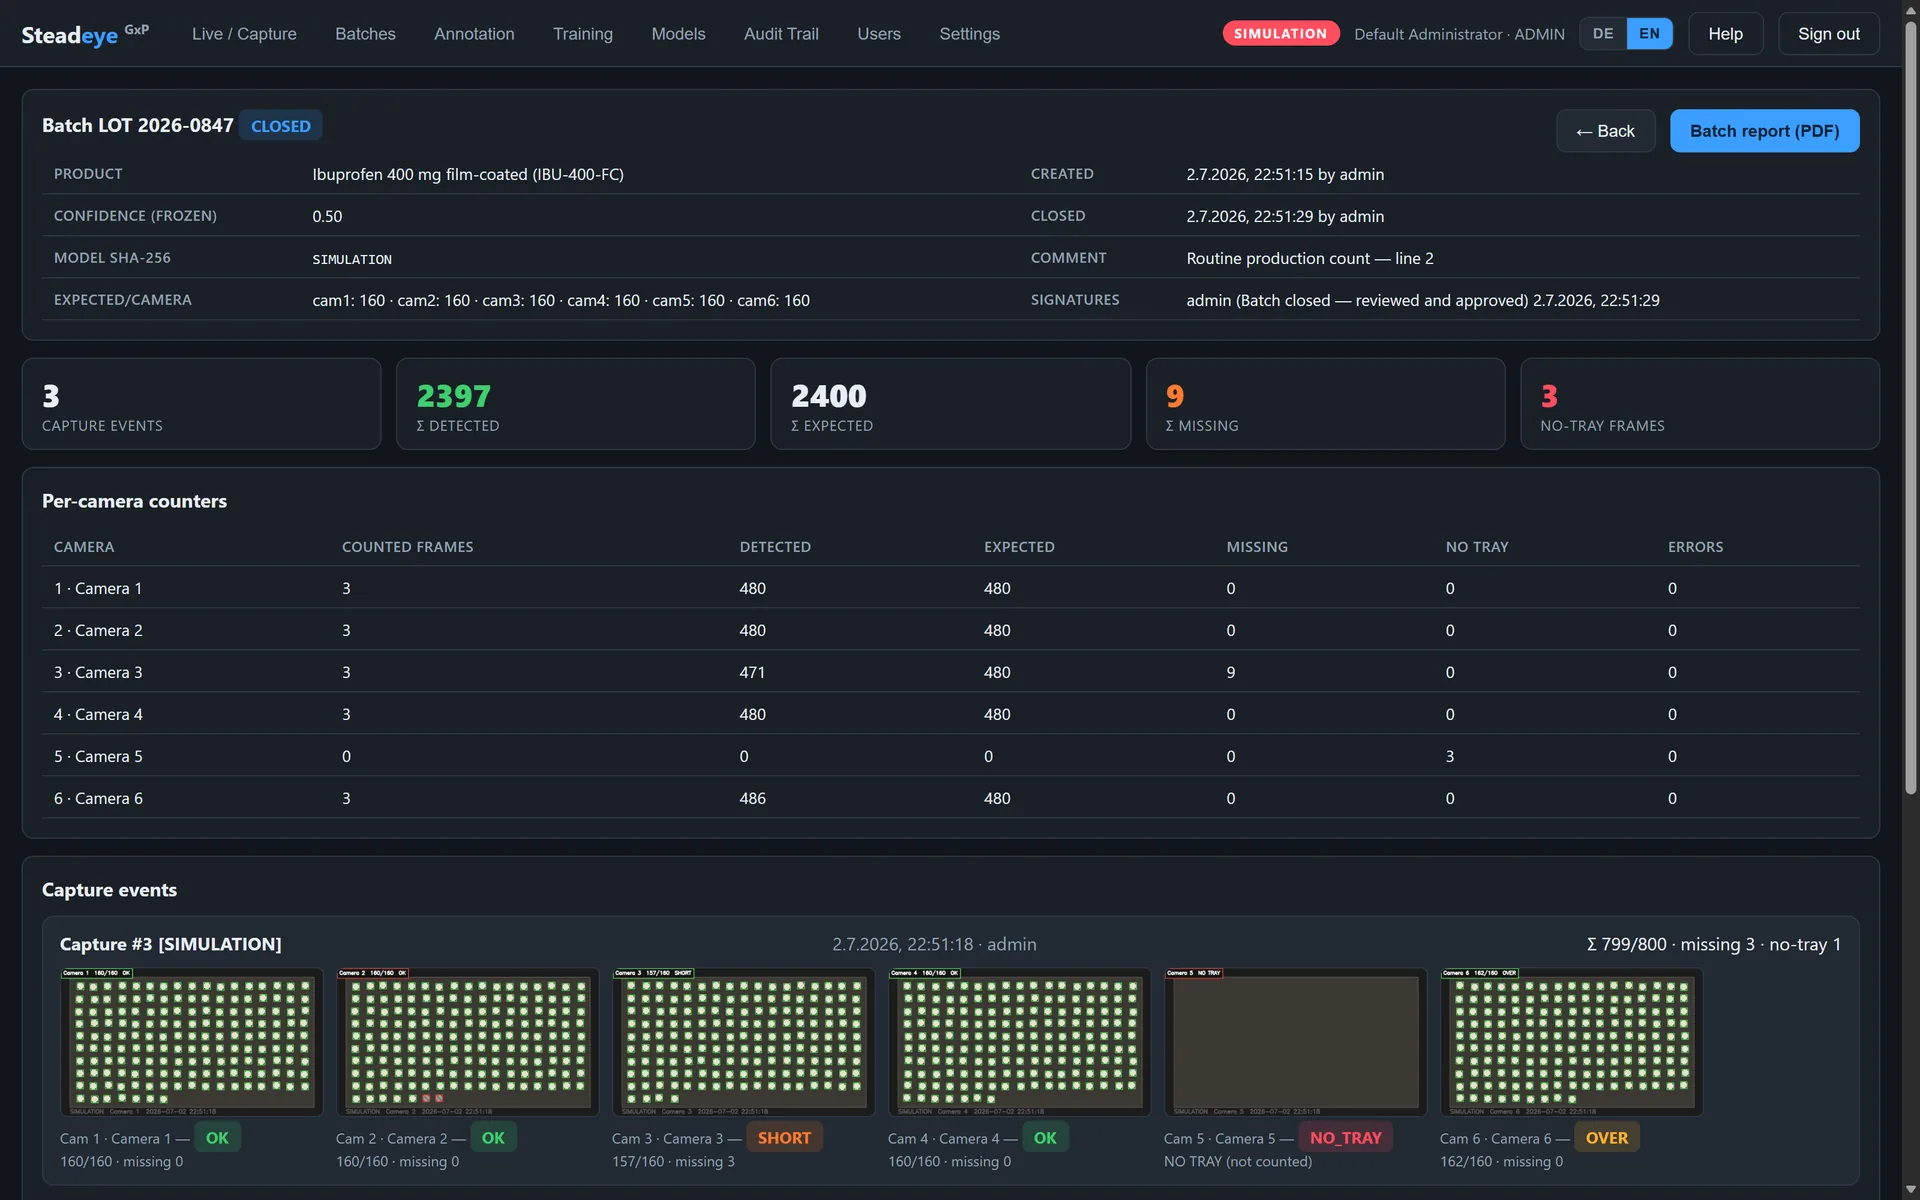1920x1200 pixels.
Task: Click the 'Batch LOT 2026-0847' title
Action: point(137,125)
